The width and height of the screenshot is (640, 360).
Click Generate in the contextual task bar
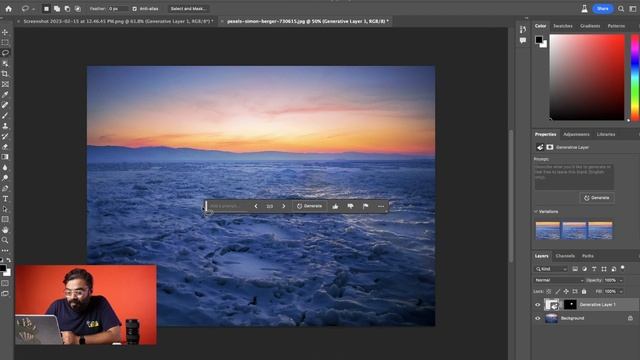[309, 206]
